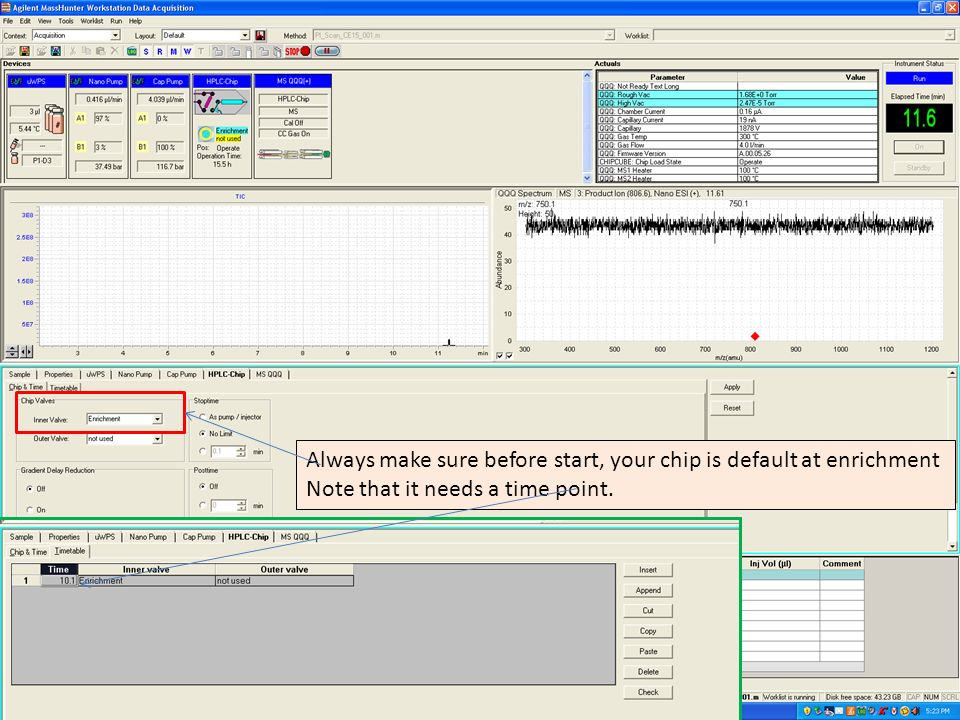Click the round enrichment valve icon

tap(206, 133)
